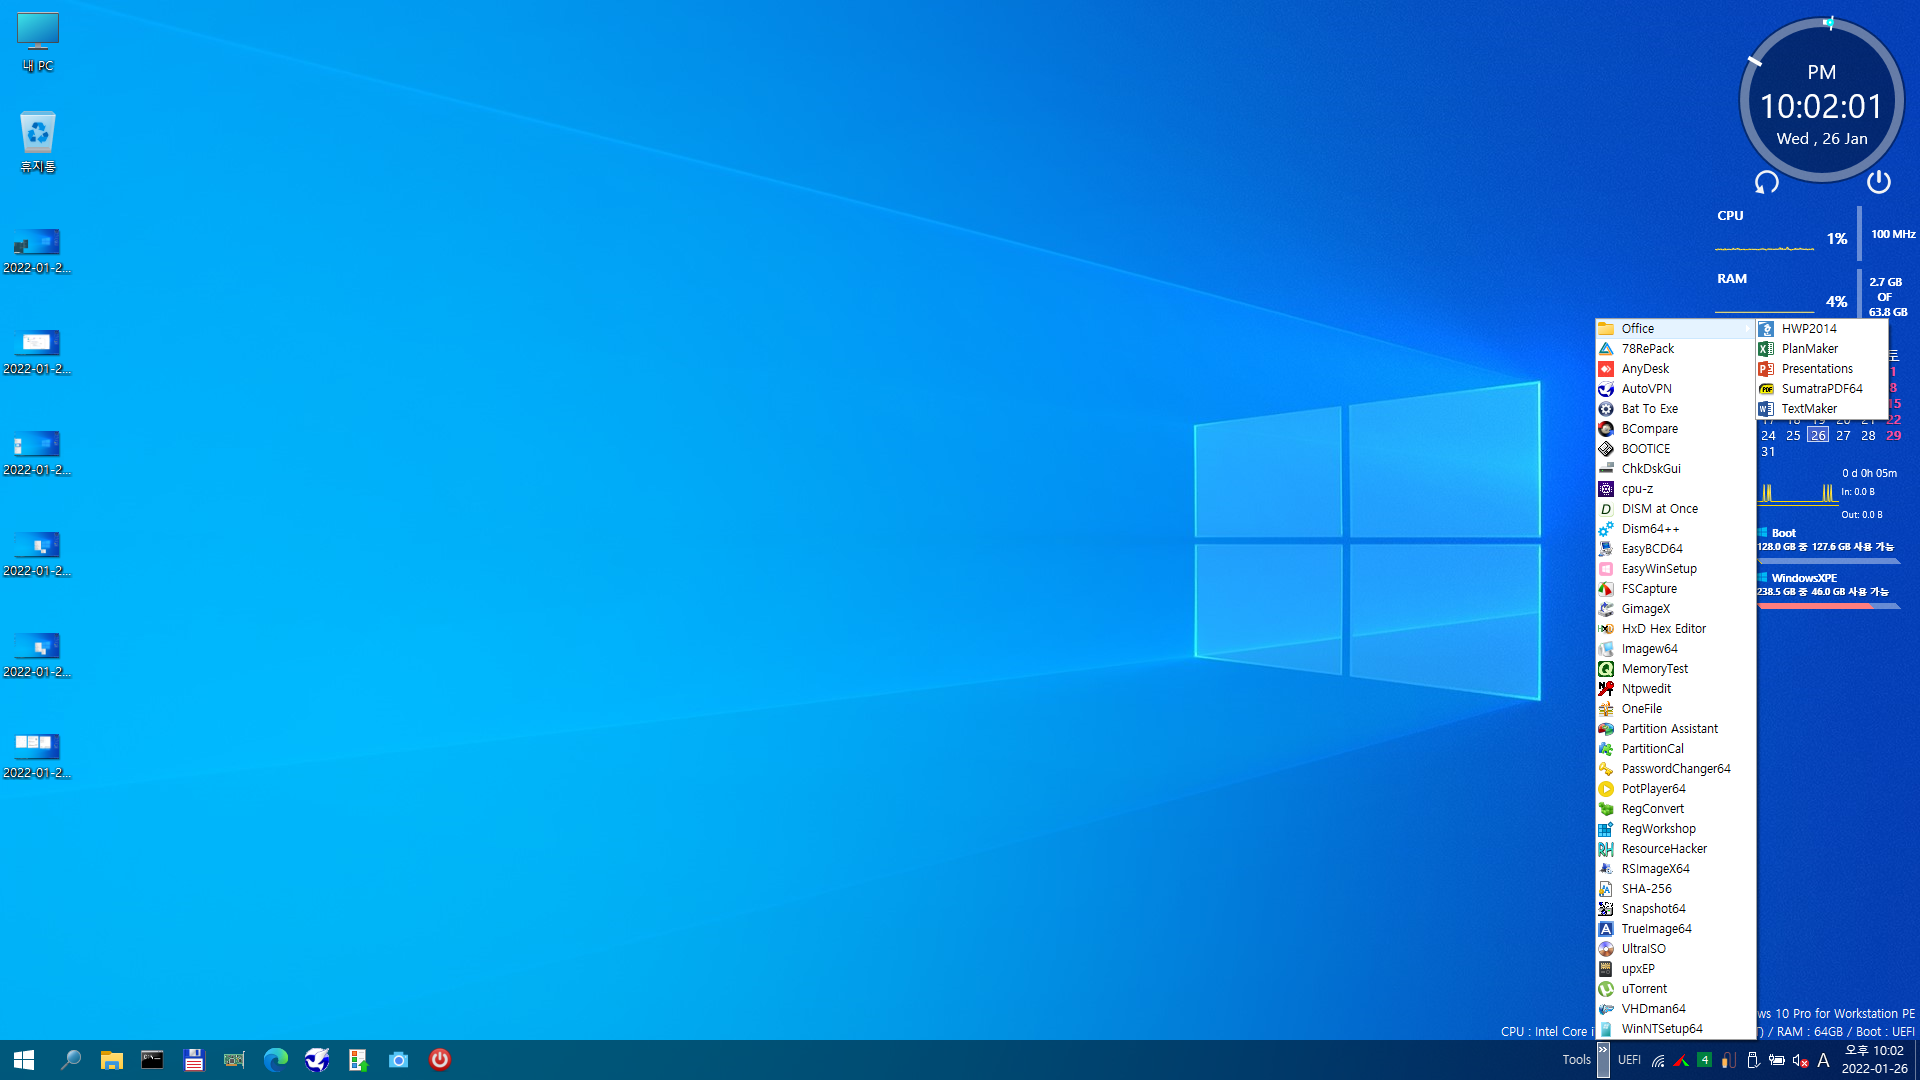Open Presentations in Office submenu
Viewport: 1920px width, 1080px height.
1821,369
